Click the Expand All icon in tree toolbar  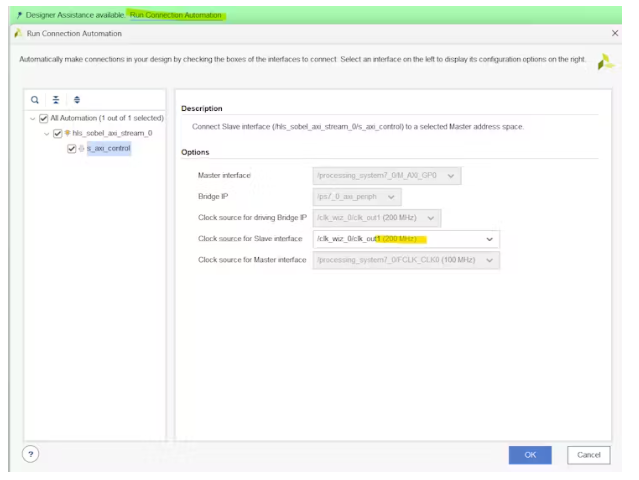coord(77,100)
